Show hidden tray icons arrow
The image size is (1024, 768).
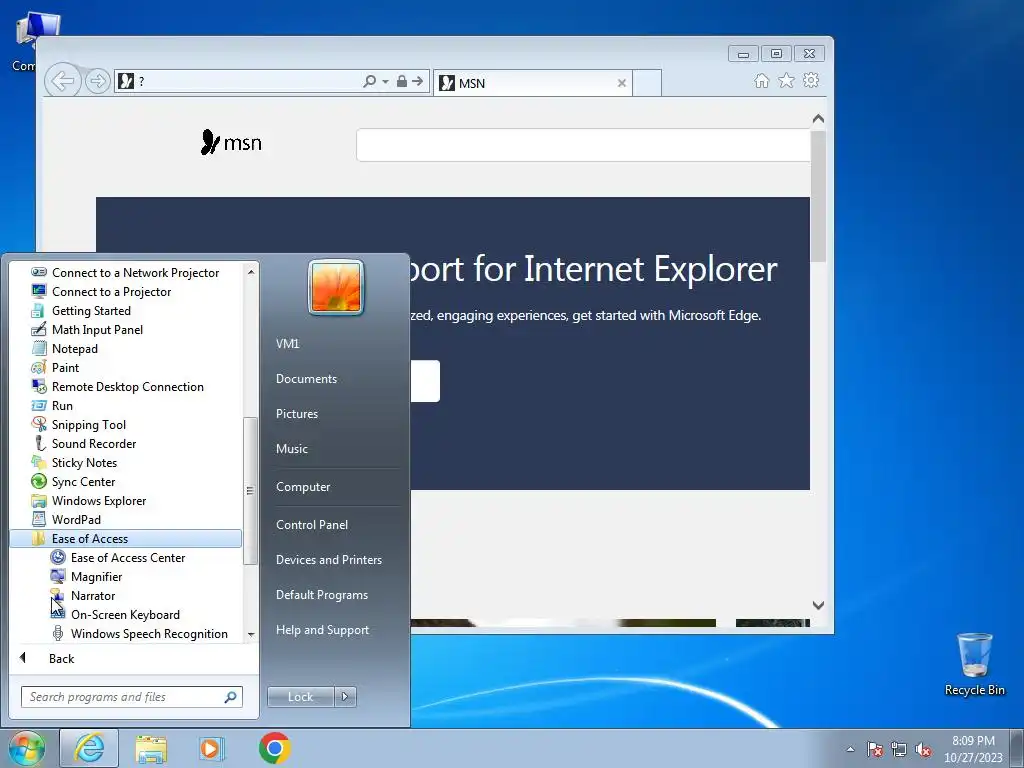pyautogui.click(x=850, y=750)
